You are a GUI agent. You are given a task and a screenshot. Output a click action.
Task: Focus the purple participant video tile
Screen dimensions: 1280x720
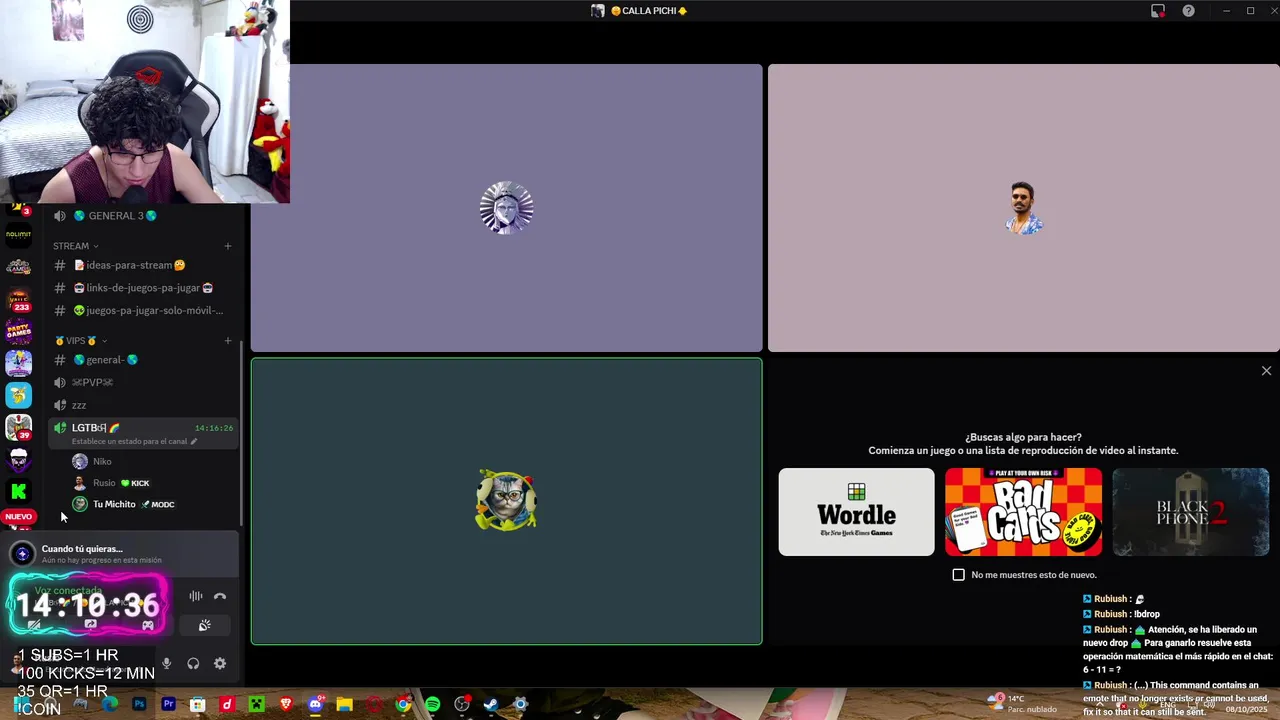(x=506, y=208)
